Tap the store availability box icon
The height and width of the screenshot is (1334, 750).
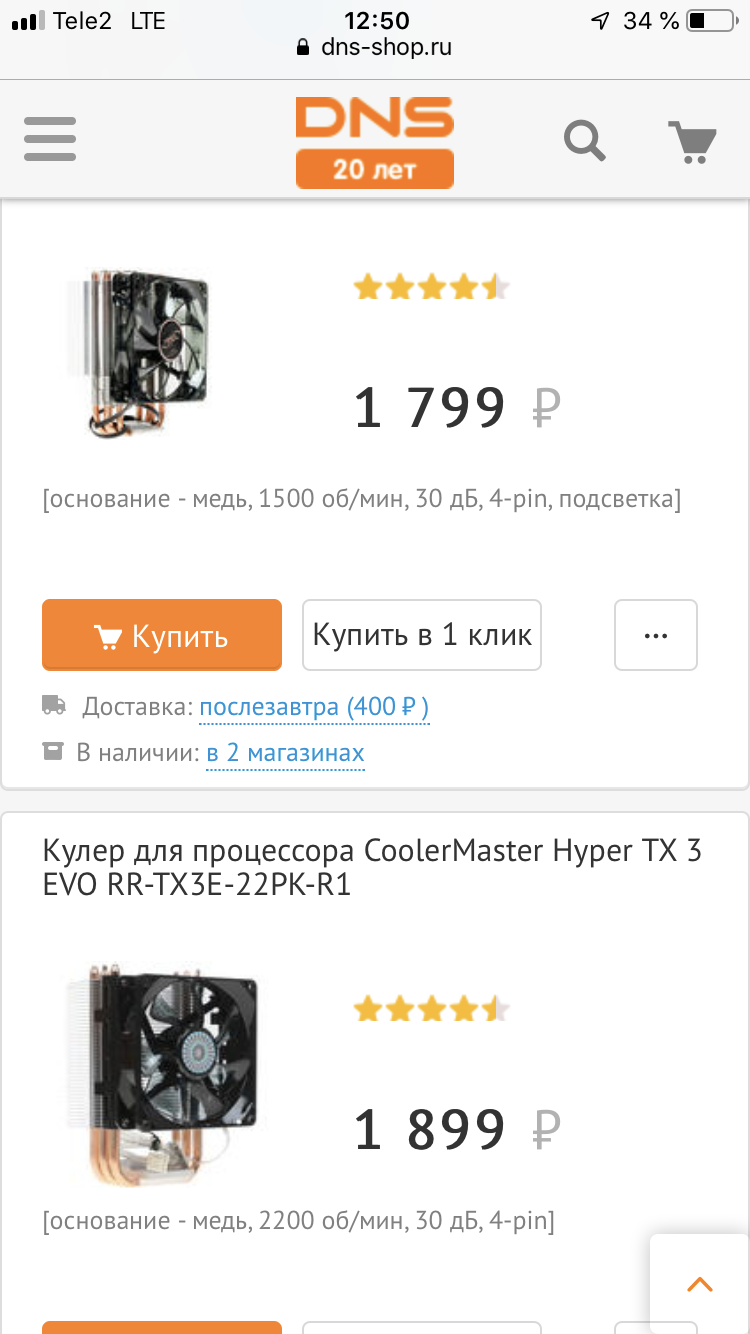[x=52, y=750]
